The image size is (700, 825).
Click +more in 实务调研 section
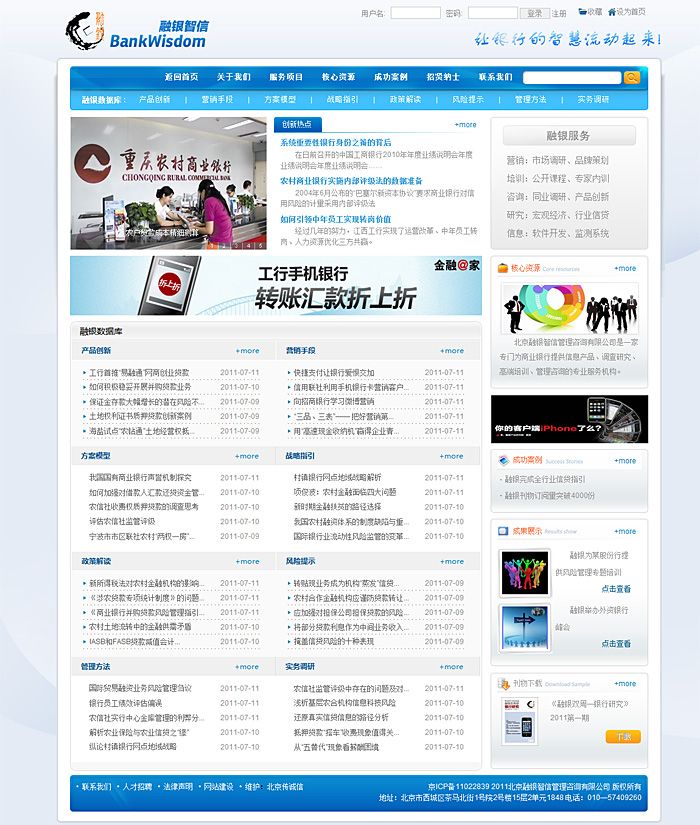tap(452, 667)
